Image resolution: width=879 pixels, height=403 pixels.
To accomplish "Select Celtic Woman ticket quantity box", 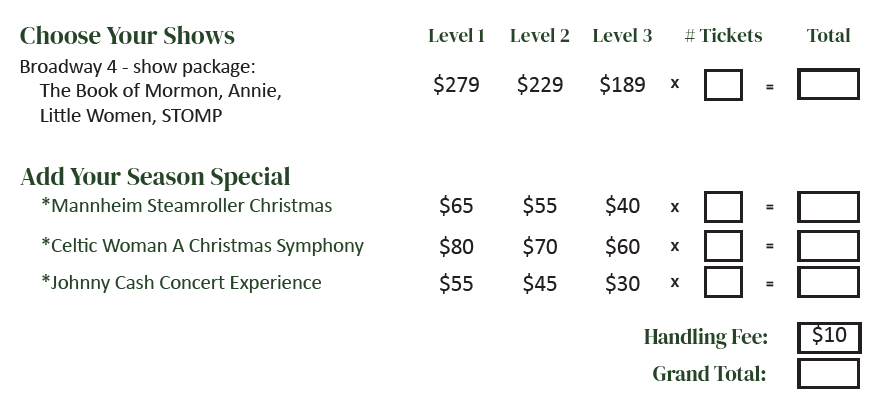I will point(723,245).
